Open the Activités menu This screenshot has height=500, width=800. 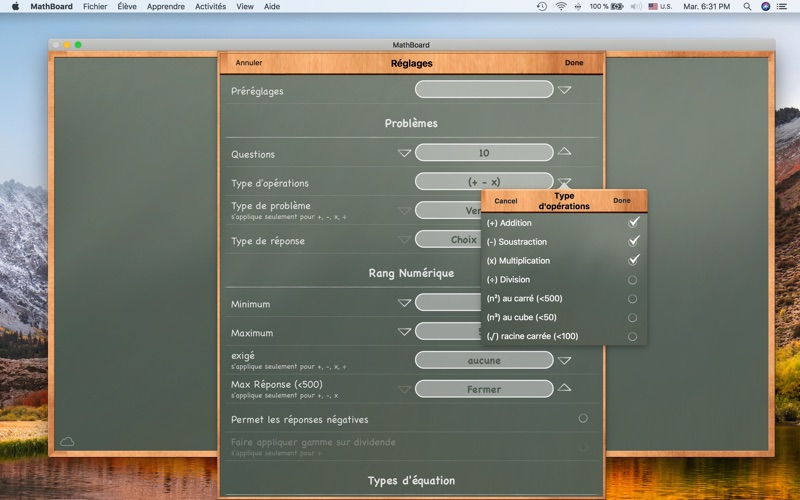[x=210, y=7]
